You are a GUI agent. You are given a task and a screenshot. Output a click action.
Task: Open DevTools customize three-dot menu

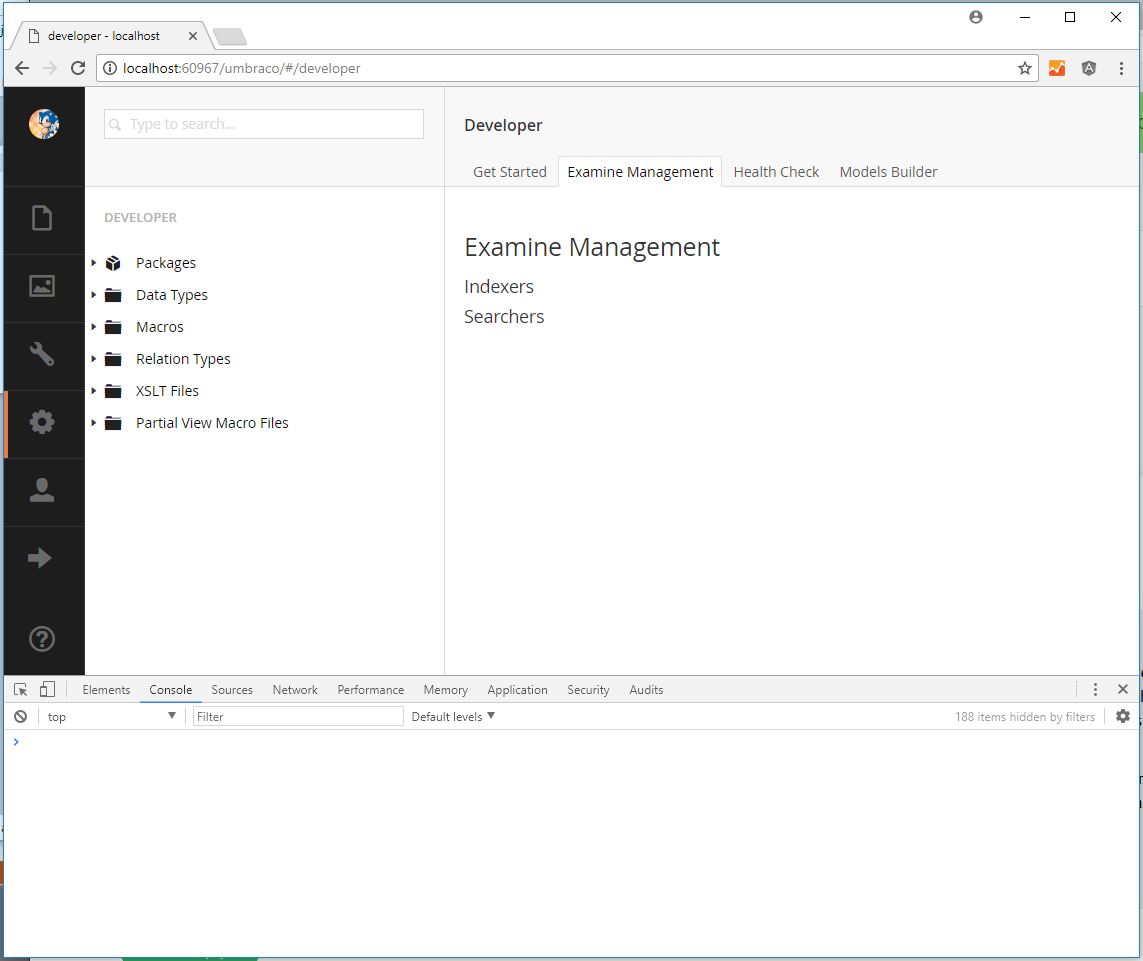1095,690
